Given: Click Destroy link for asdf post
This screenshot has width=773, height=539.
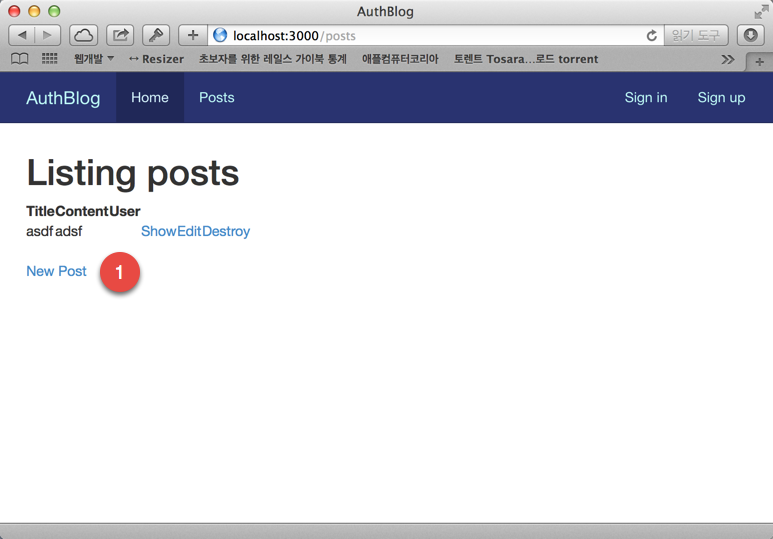Looking at the screenshot, I should pos(226,231).
